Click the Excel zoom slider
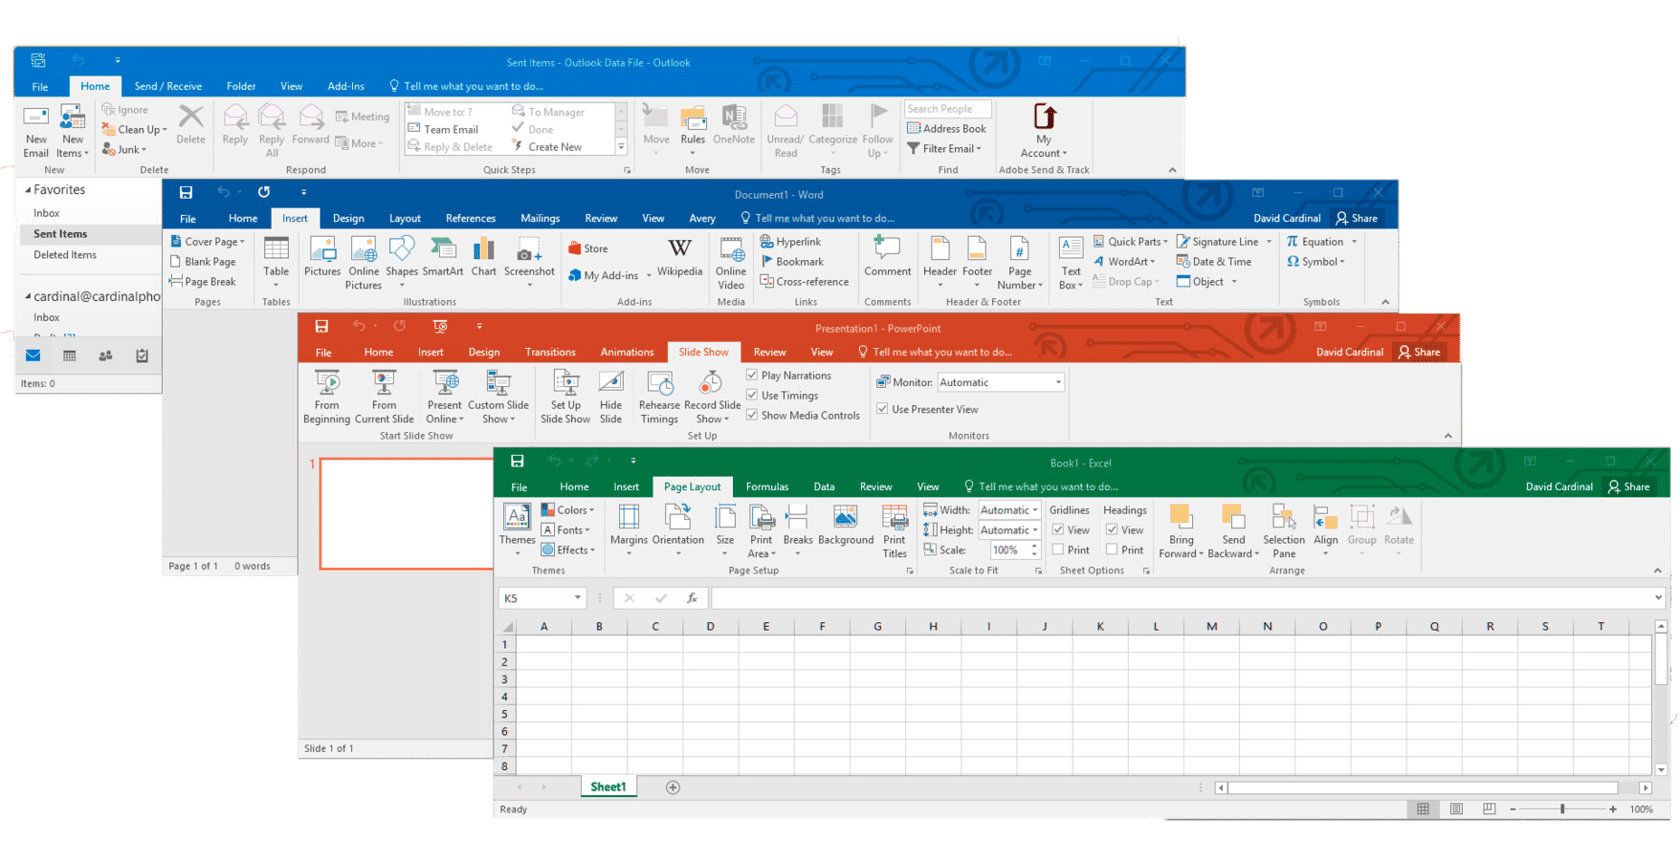This screenshot has width=1680, height=841. 1562,809
